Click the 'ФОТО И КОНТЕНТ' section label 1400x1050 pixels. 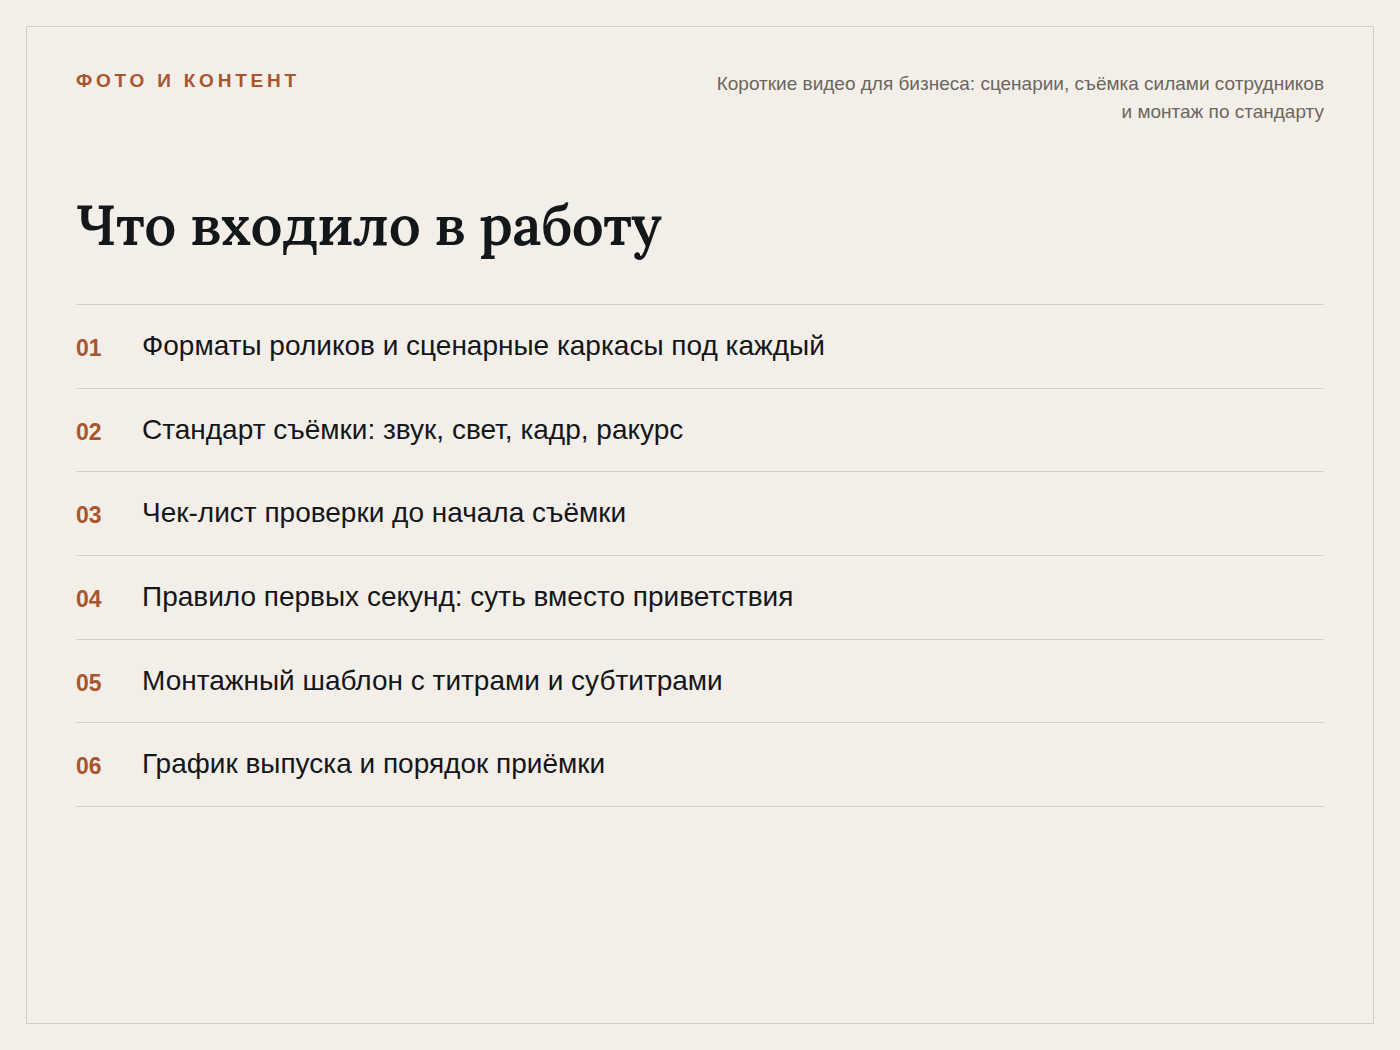click(187, 81)
